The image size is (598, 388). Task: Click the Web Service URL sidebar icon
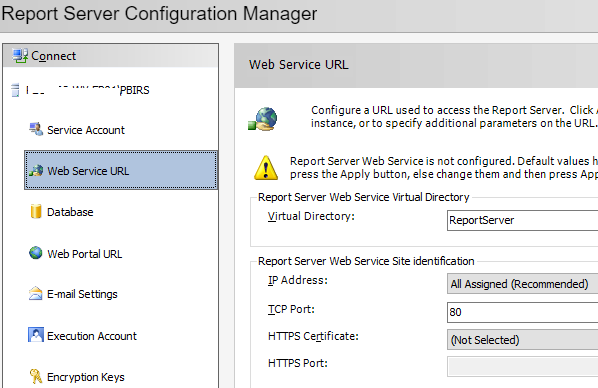pyautogui.click(x=36, y=170)
